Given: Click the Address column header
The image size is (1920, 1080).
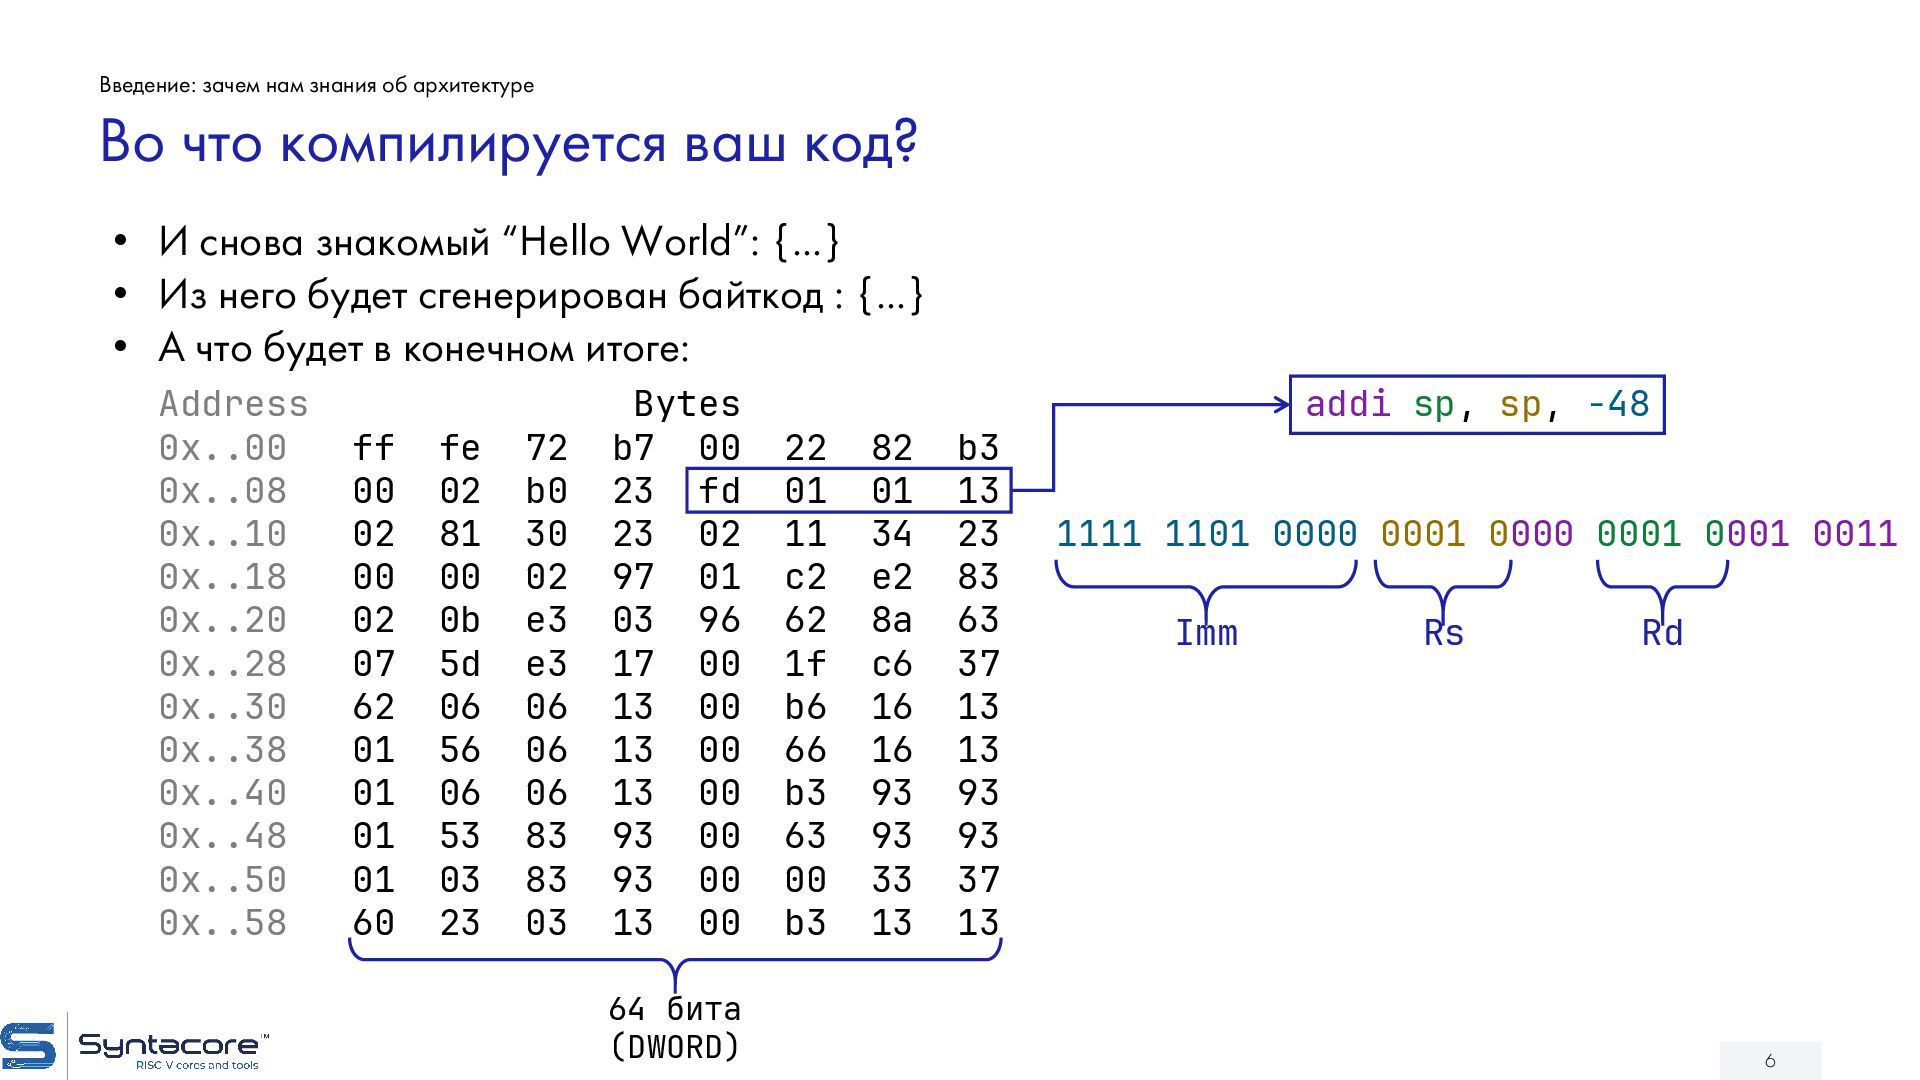Looking at the screenshot, I should 233,404.
